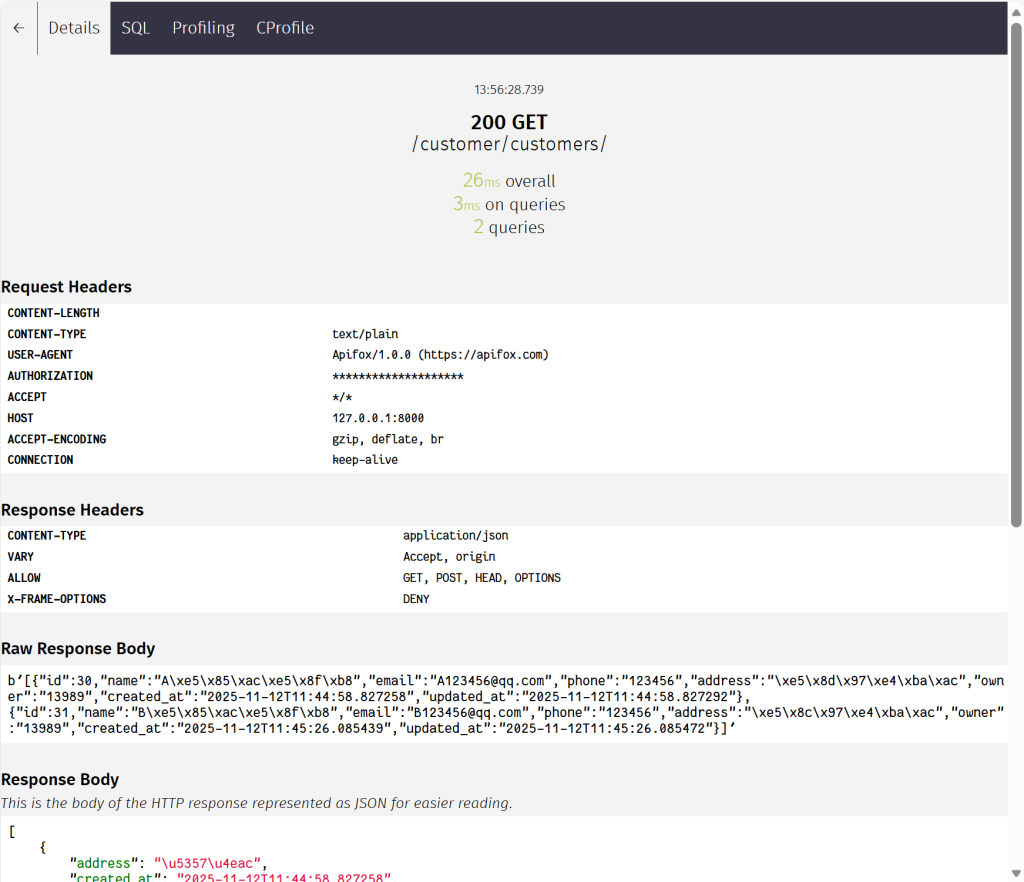This screenshot has width=1024, height=882.
Task: Click the vertical page scrollbar thumb
Action: tap(1016, 270)
